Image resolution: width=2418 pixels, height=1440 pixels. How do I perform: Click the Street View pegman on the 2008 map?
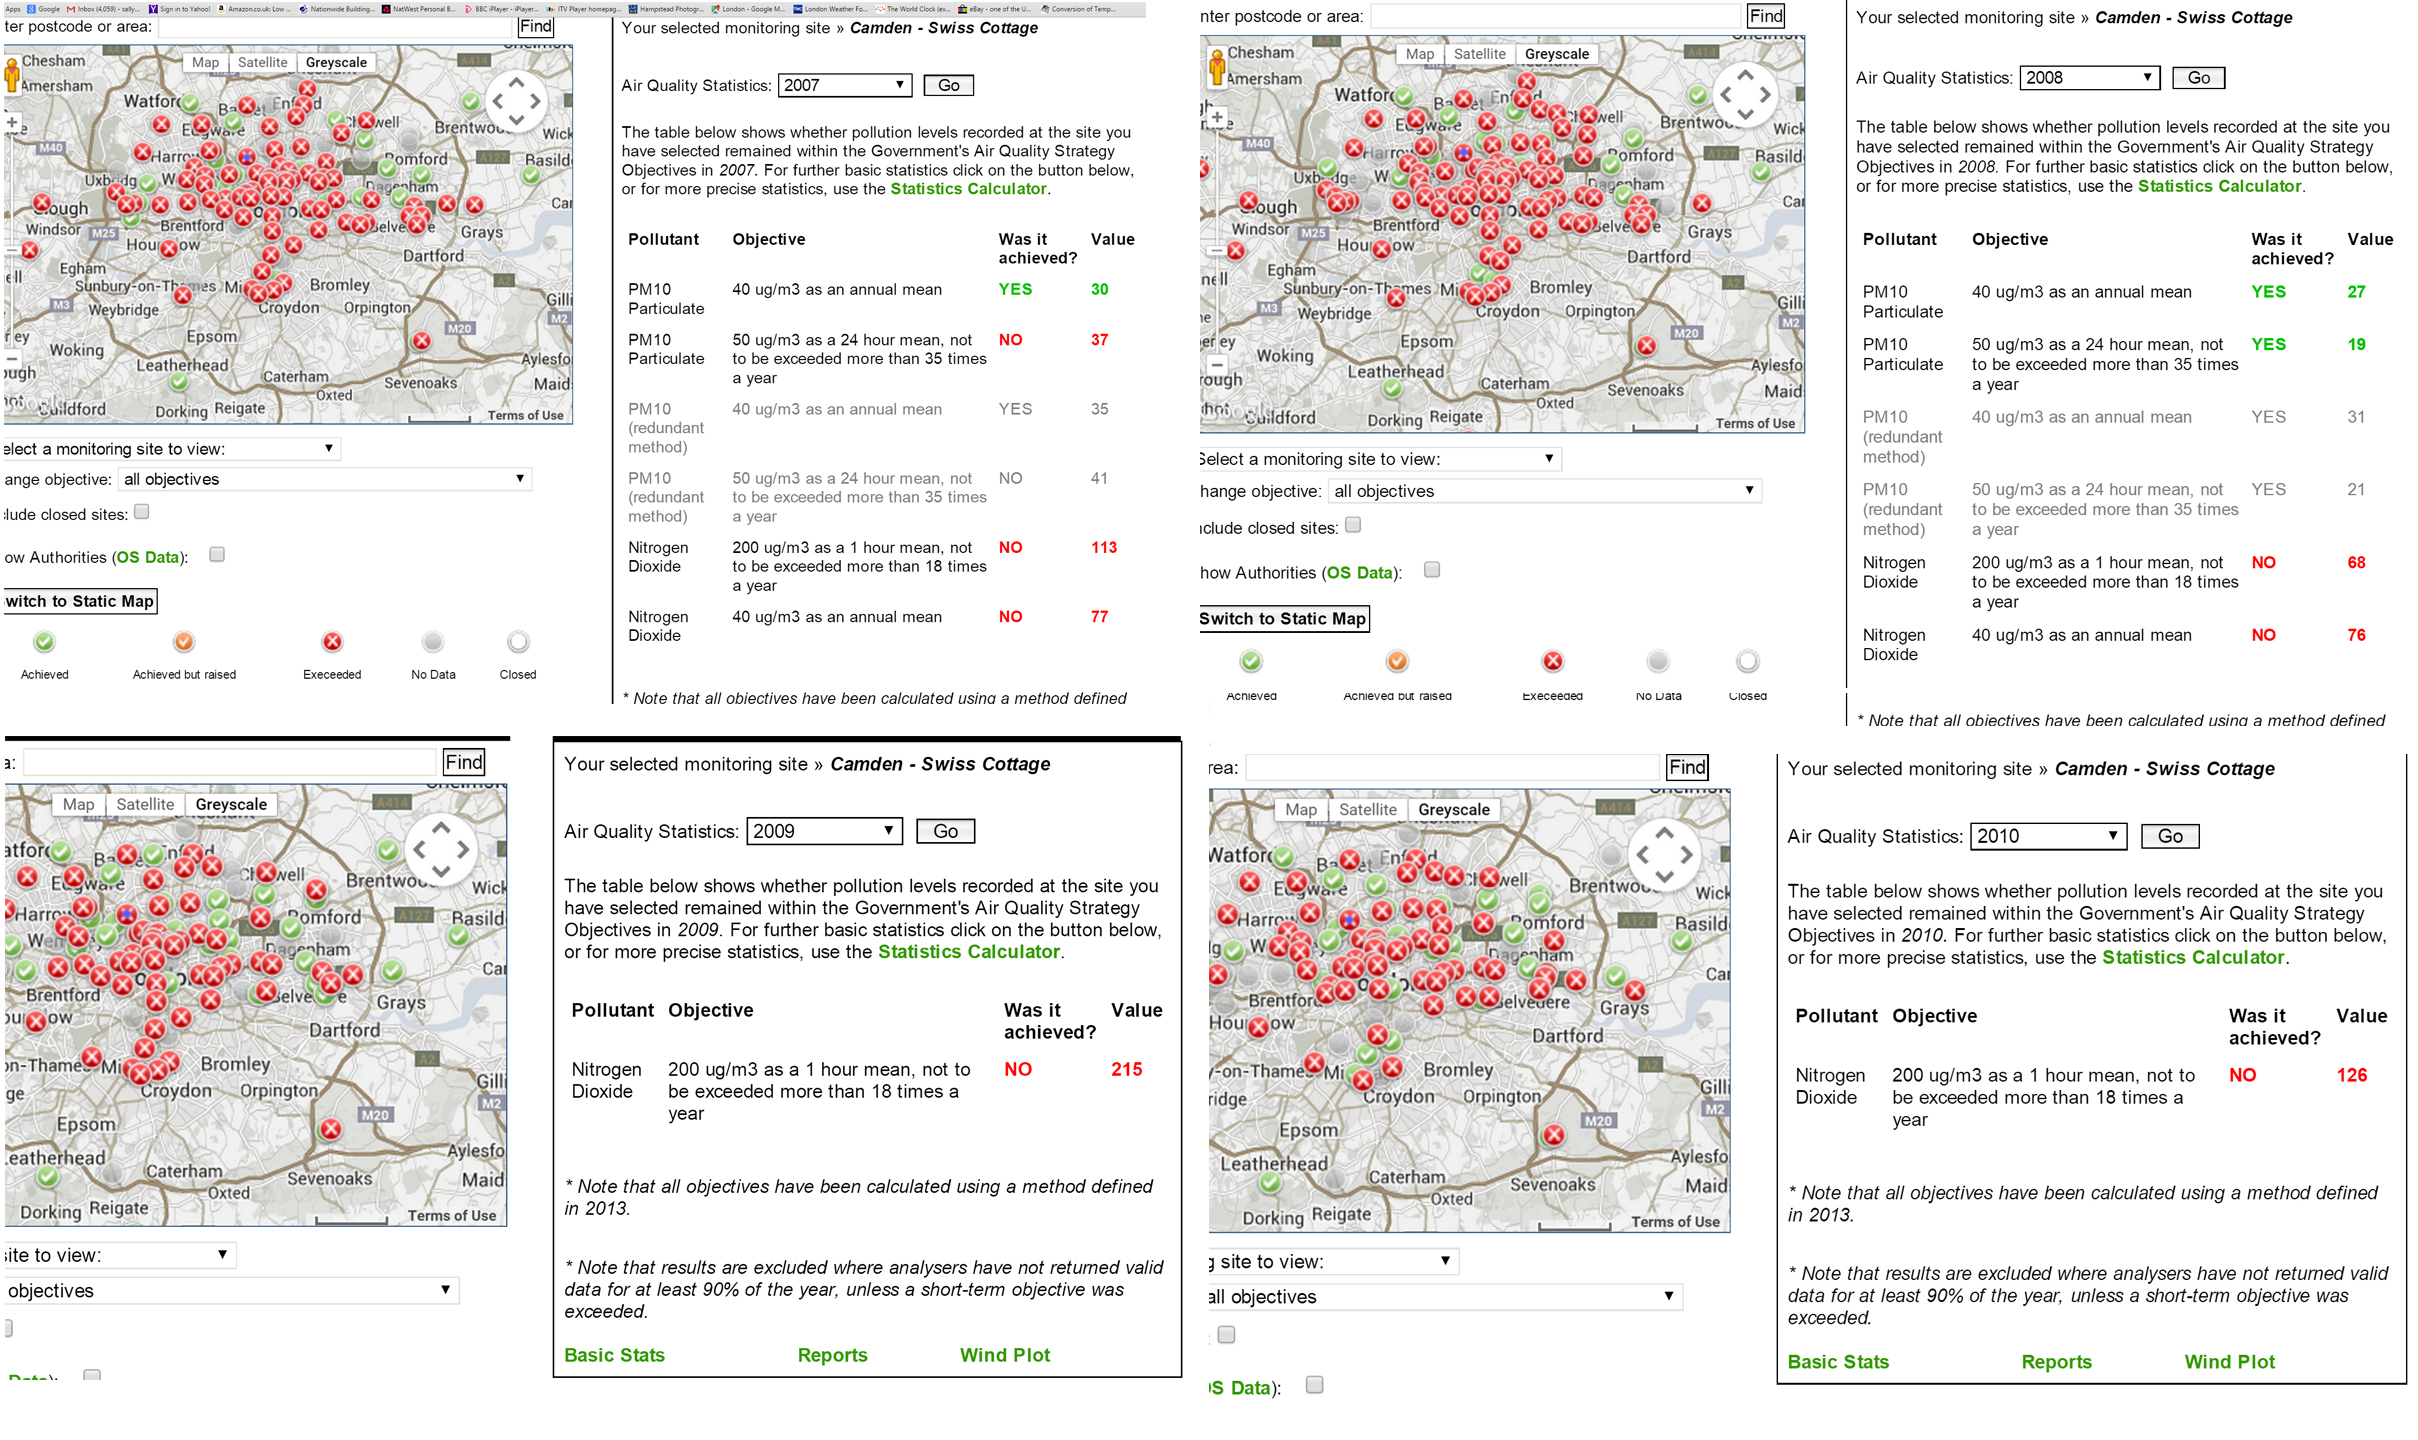point(1217,69)
